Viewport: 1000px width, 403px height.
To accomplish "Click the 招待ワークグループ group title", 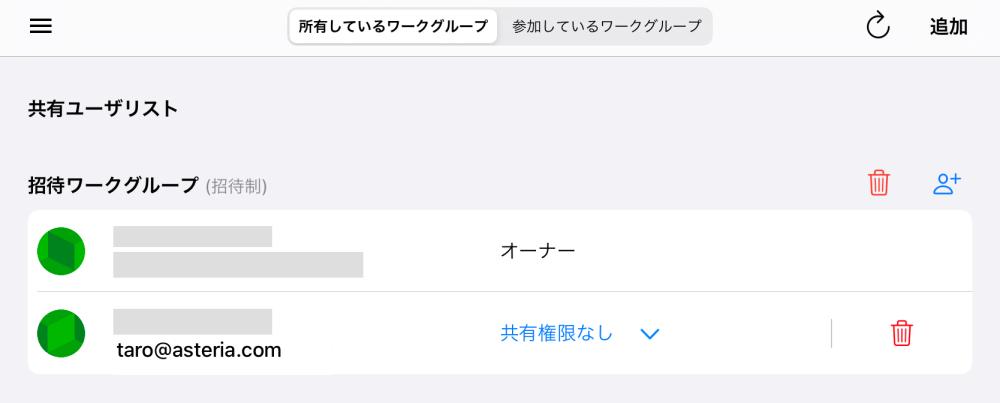I will pos(113,185).
